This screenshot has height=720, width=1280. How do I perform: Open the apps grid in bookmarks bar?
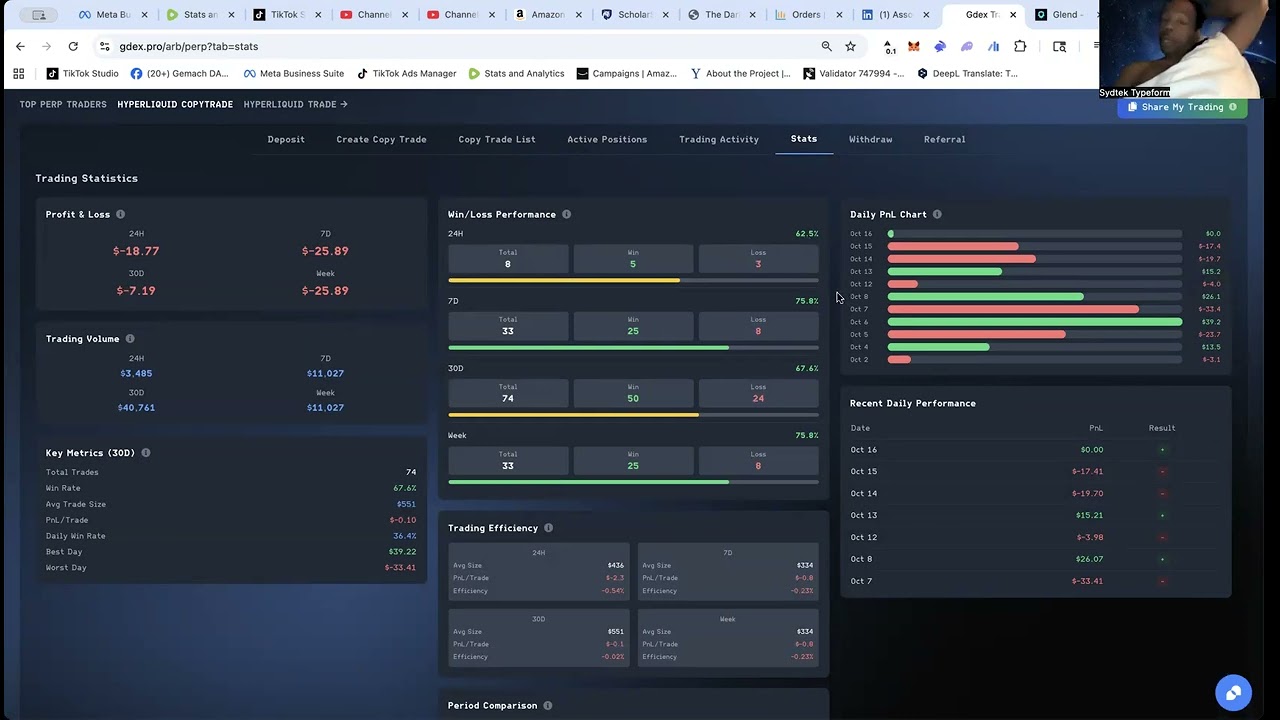click(18, 73)
